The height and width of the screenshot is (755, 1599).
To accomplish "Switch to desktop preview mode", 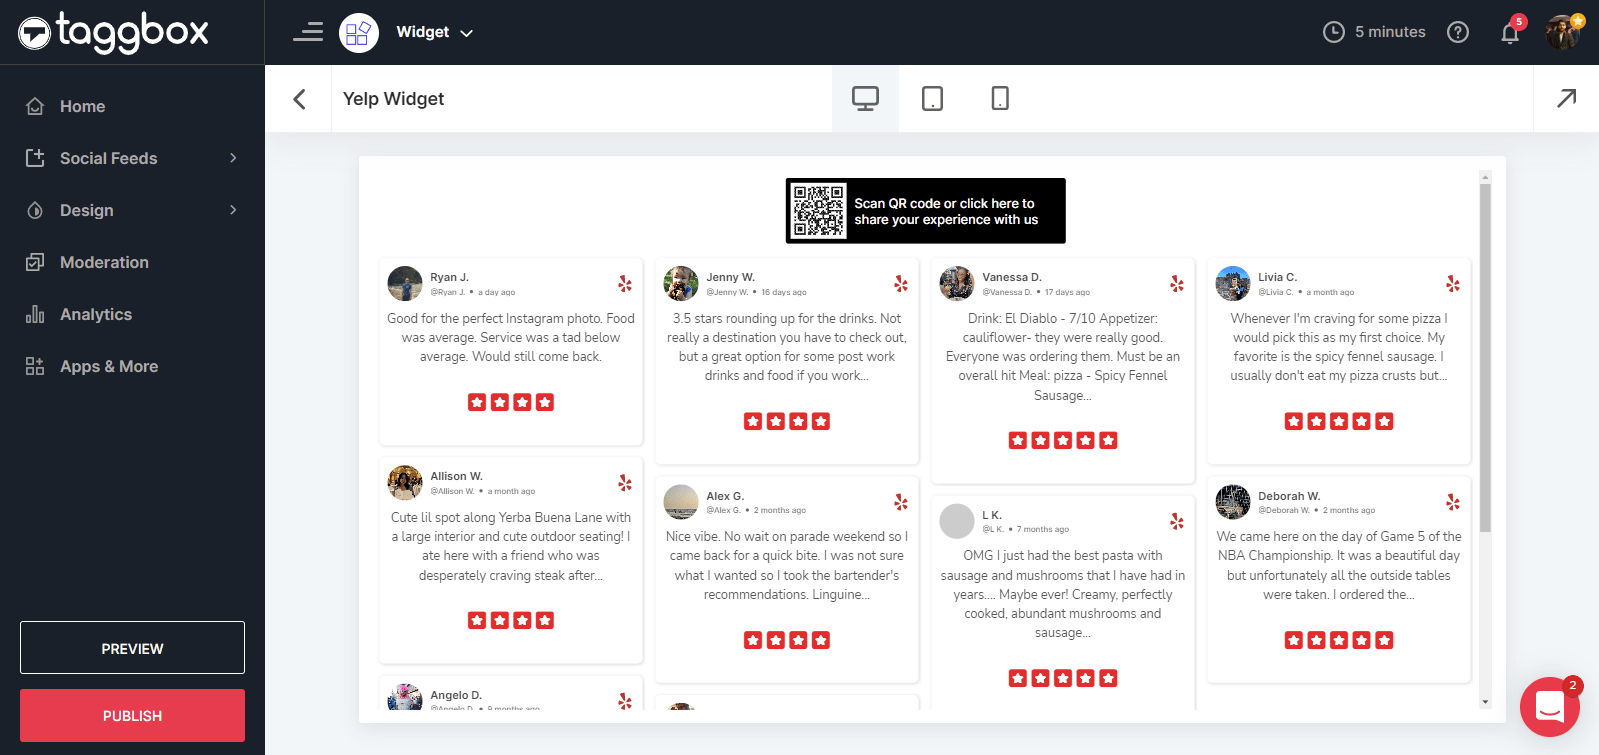I will pos(865,98).
